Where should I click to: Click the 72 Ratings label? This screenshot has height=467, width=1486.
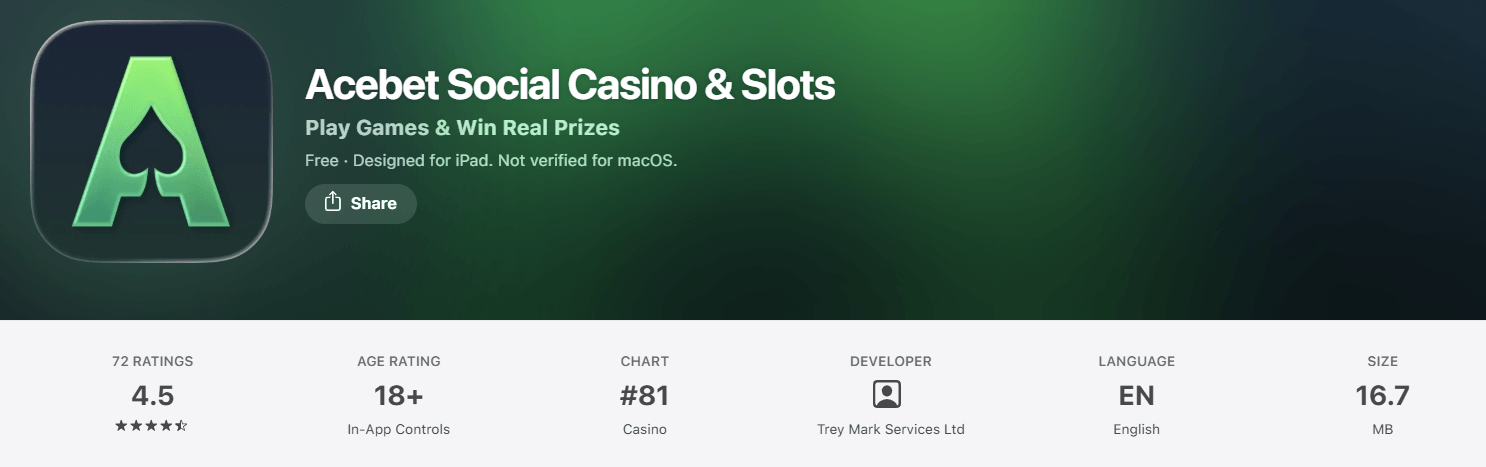coord(153,361)
